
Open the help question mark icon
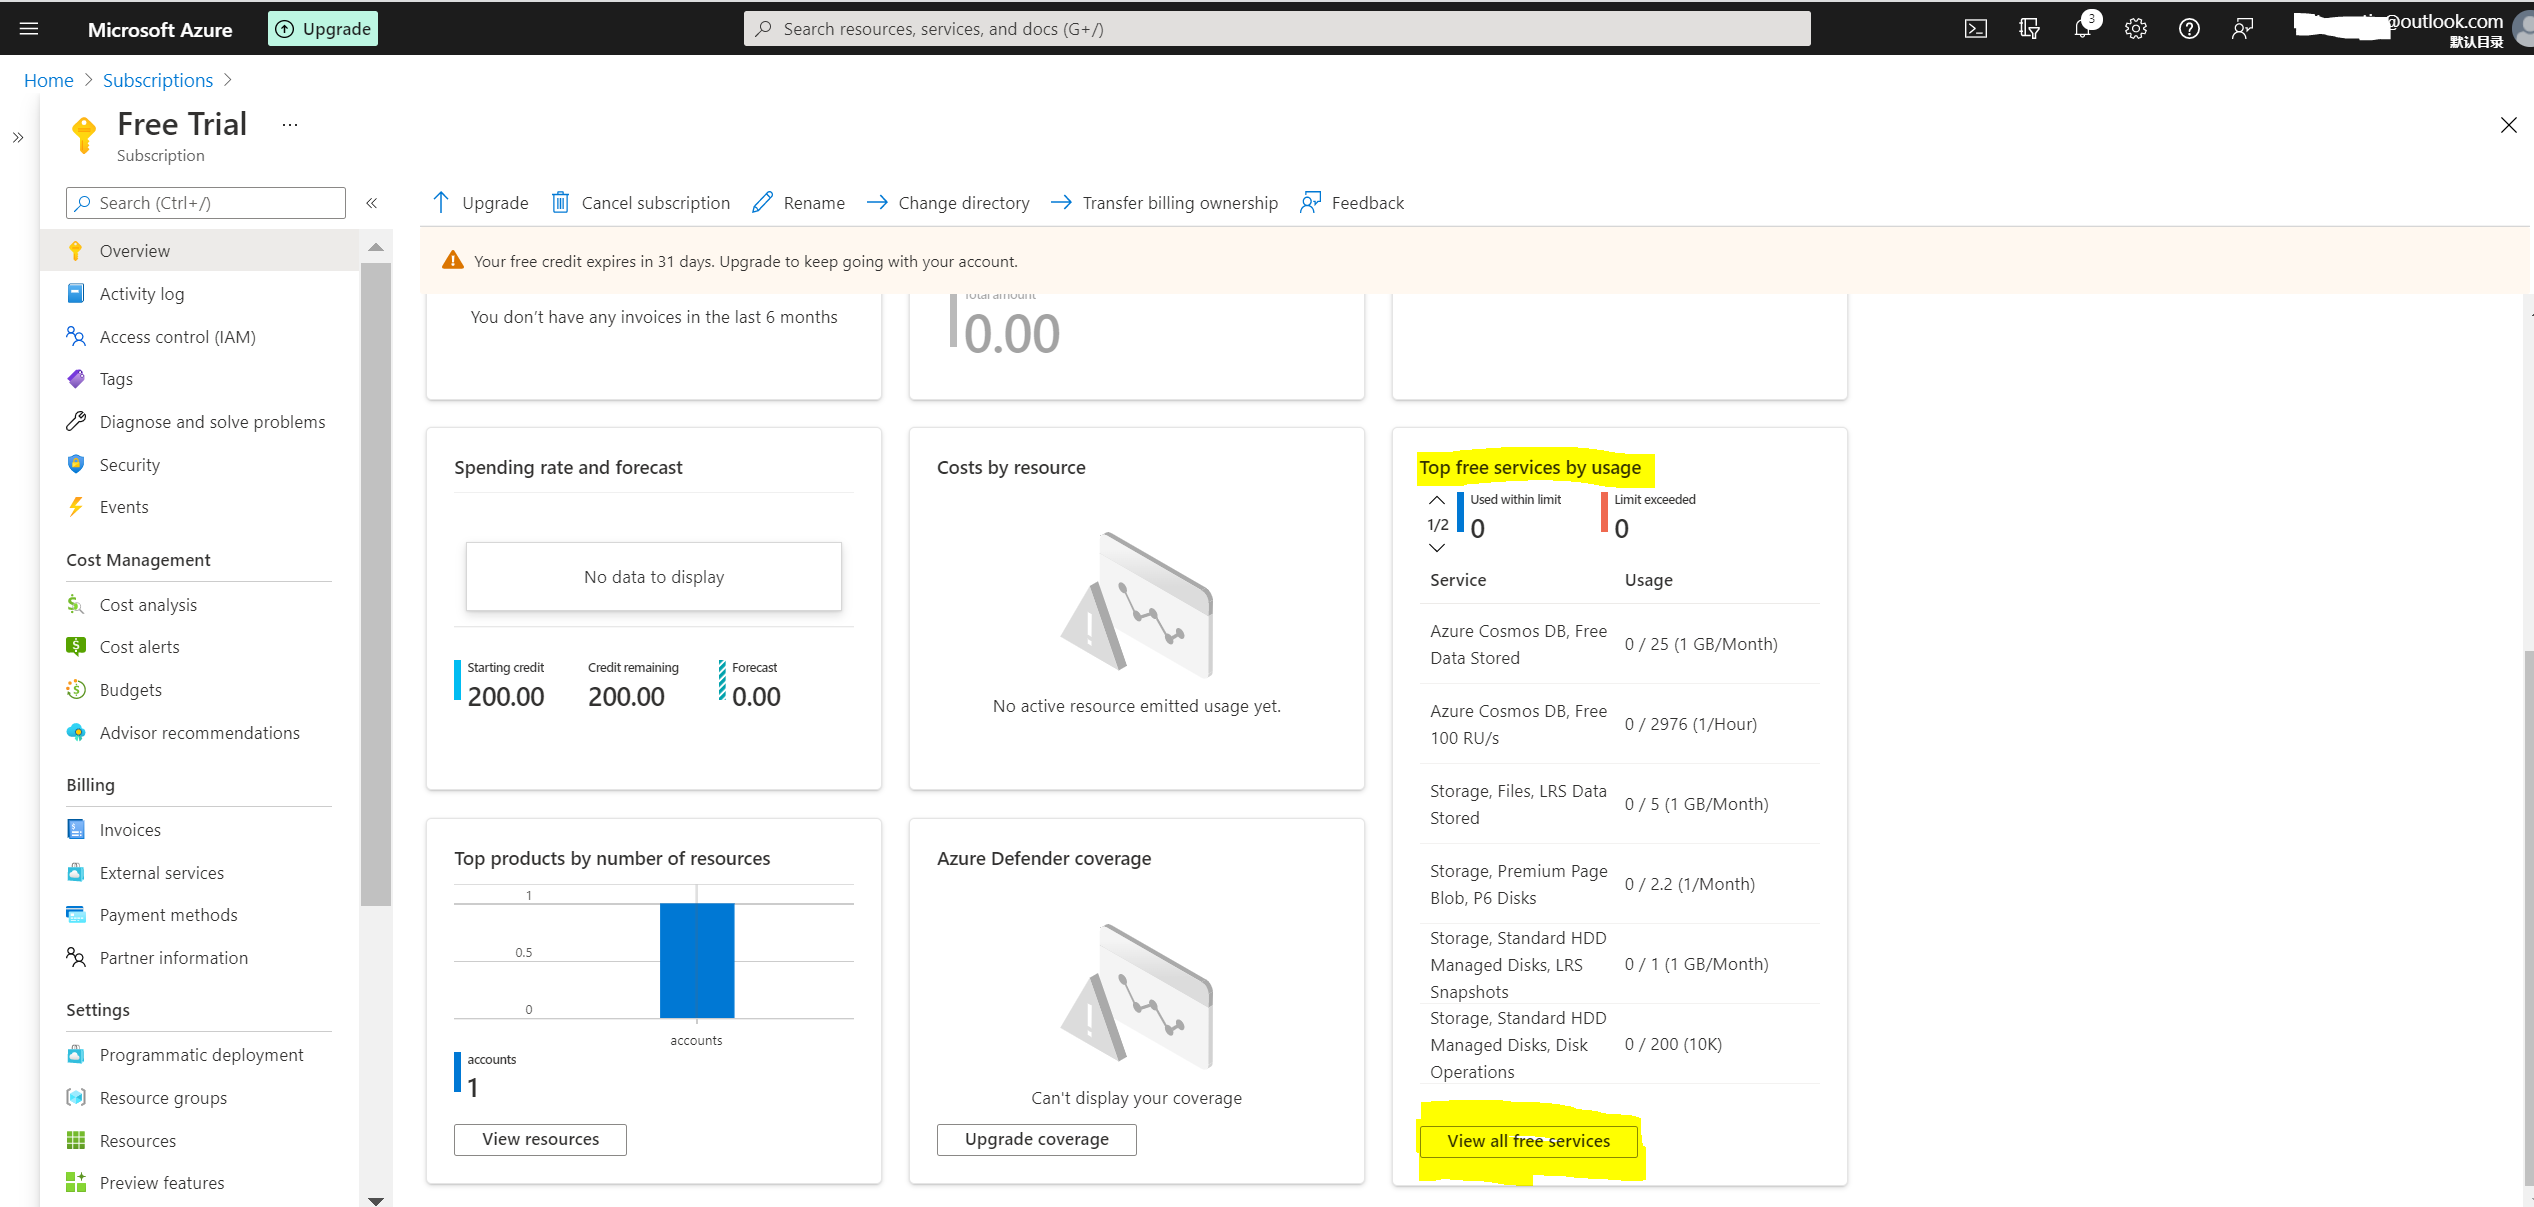click(2189, 28)
